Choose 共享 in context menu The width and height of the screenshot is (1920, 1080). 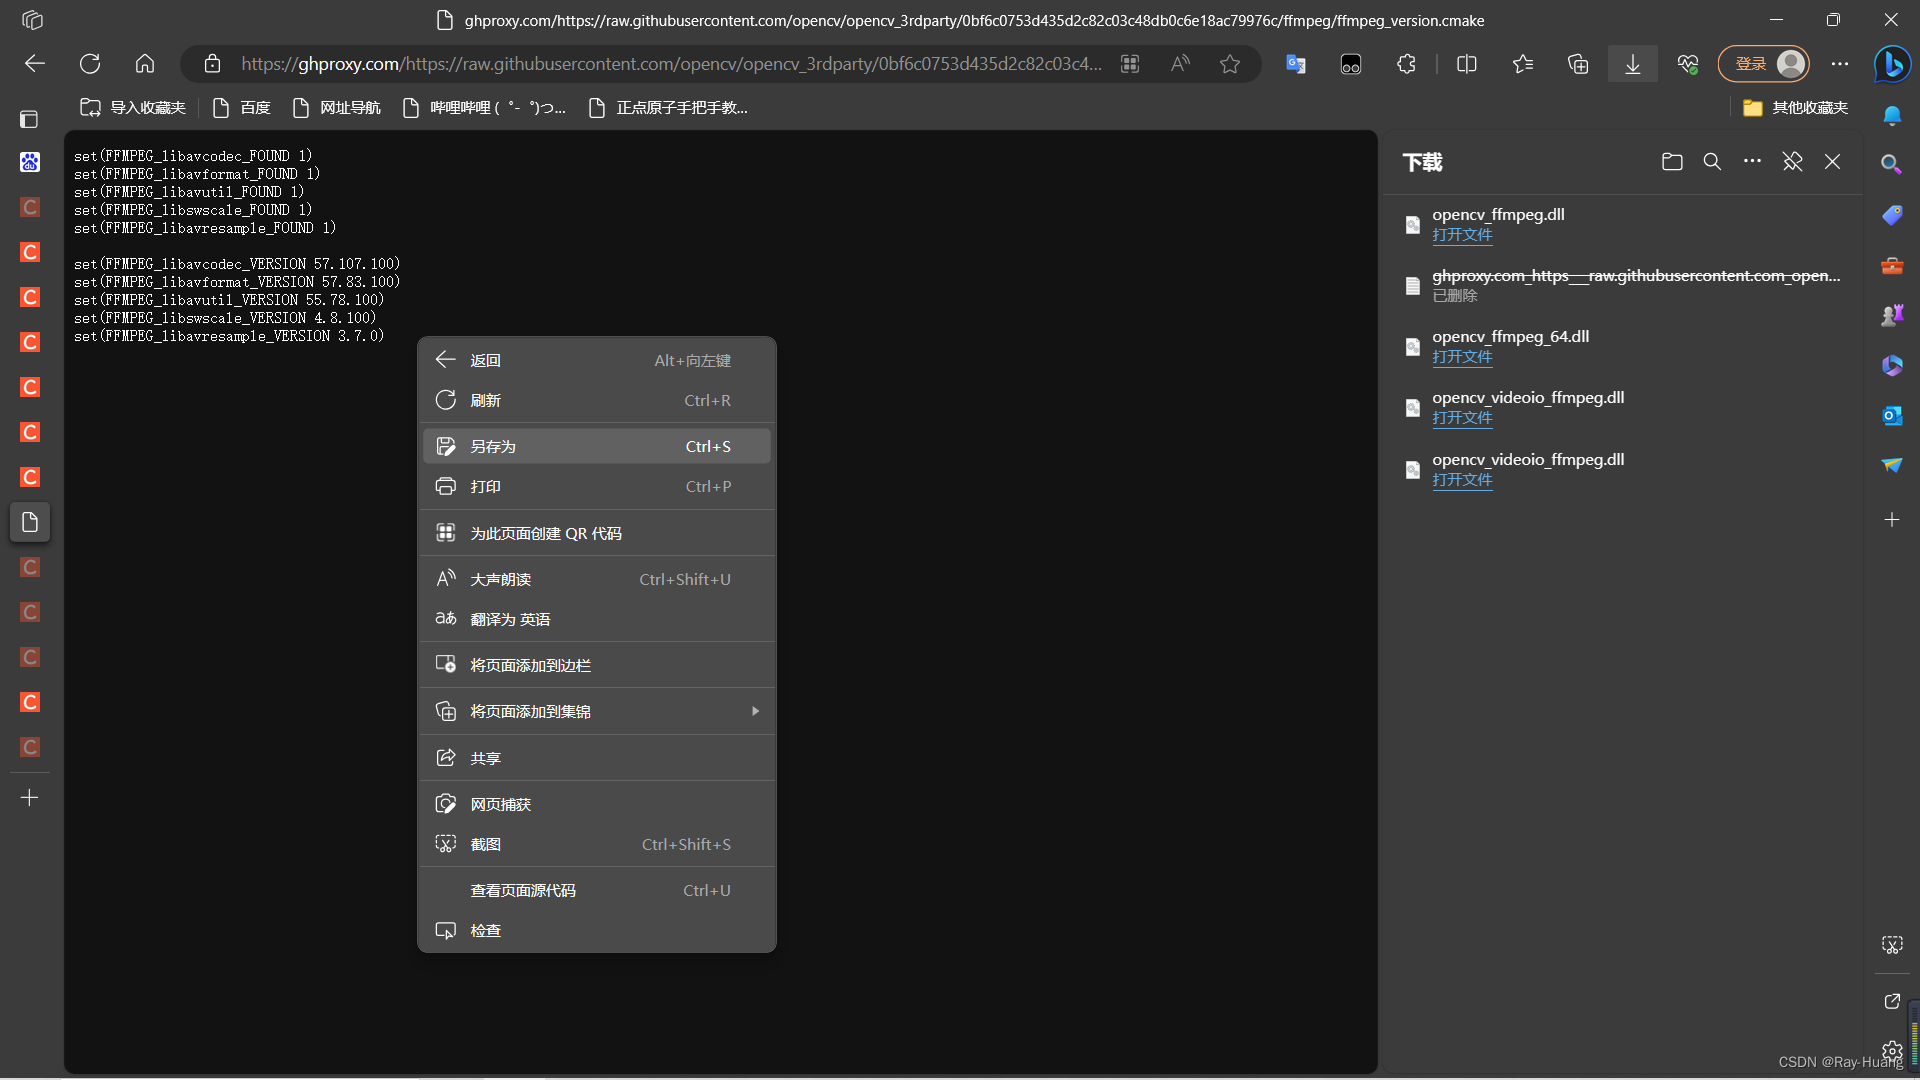pos(596,758)
